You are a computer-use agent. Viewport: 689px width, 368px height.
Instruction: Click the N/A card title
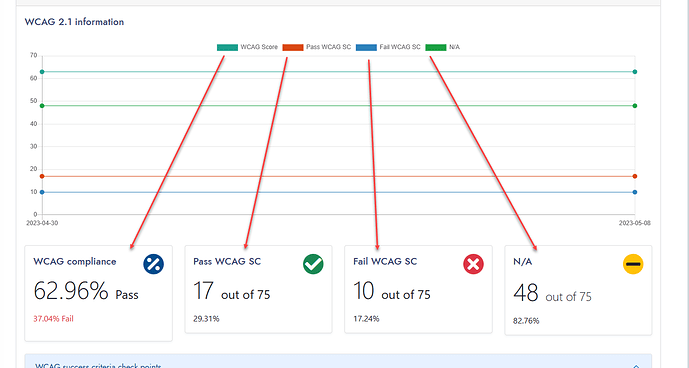pyautogui.click(x=522, y=262)
